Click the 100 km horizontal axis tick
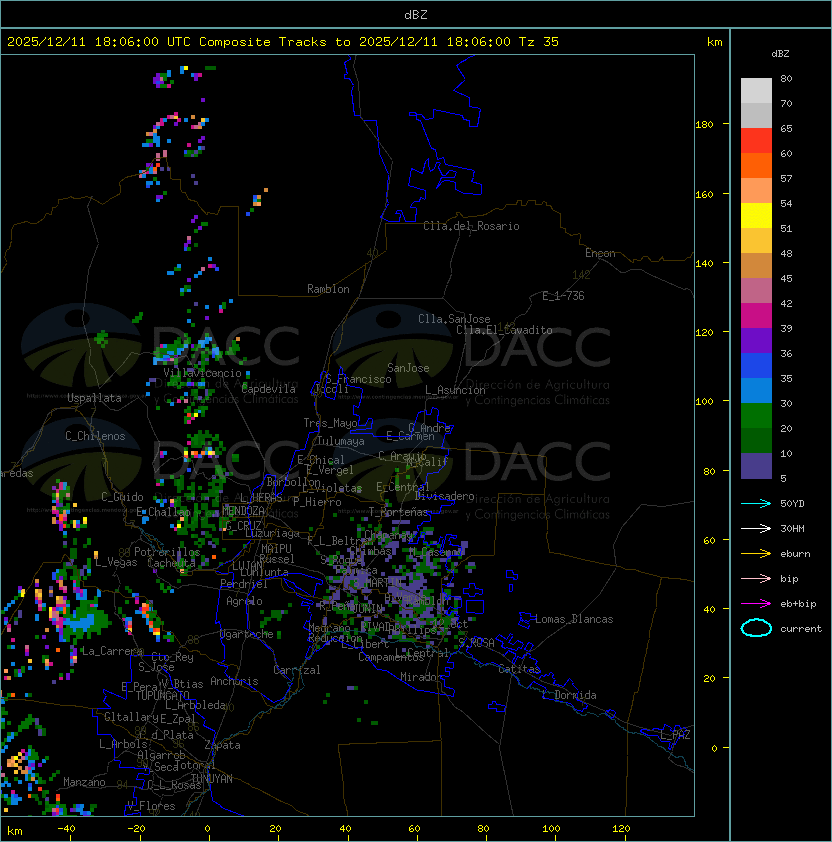 coord(551,829)
